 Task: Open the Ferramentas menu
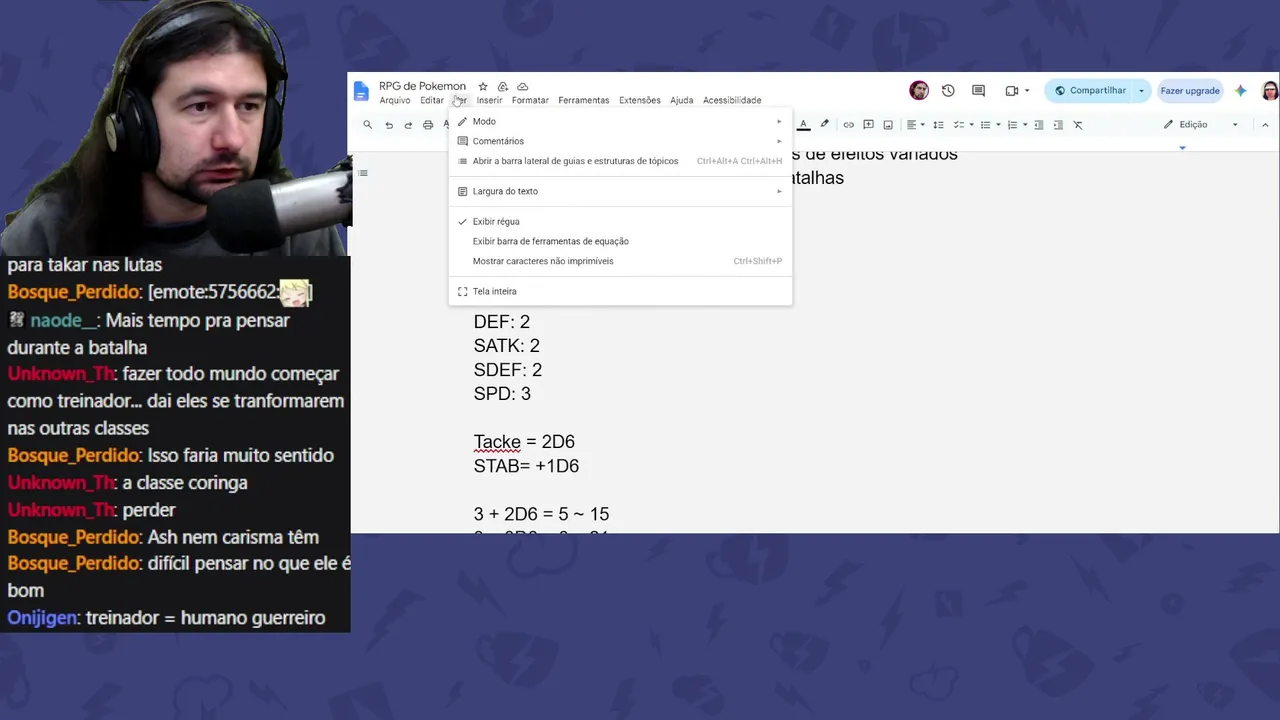point(584,100)
